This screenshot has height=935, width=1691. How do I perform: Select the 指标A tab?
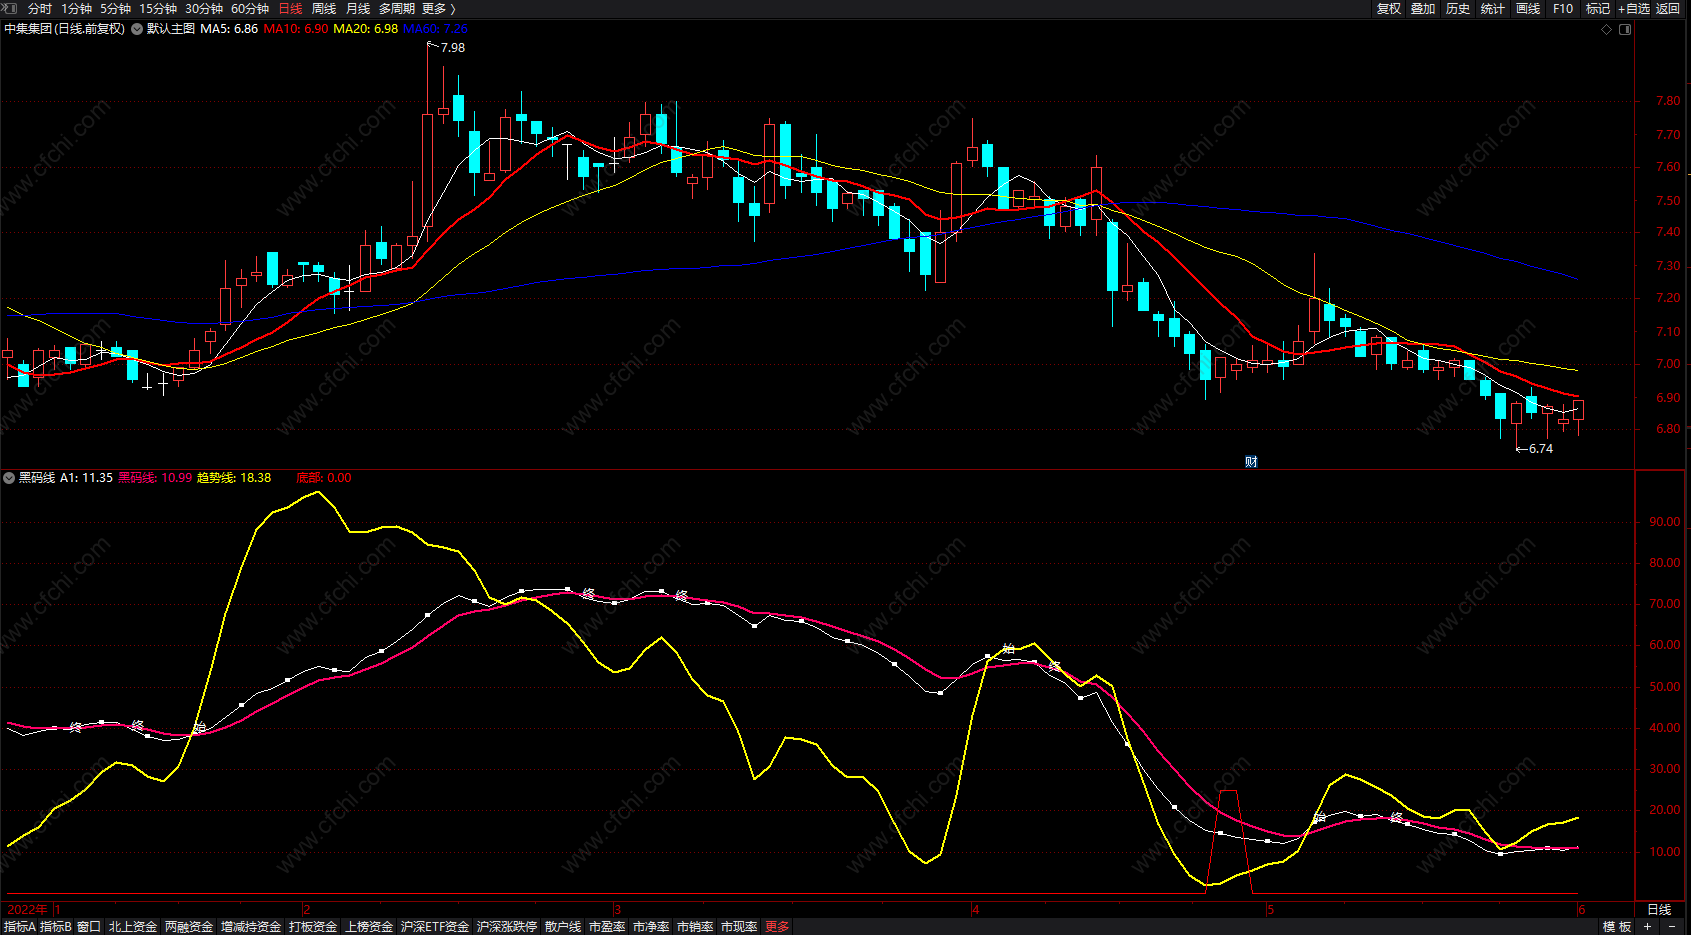(20, 927)
